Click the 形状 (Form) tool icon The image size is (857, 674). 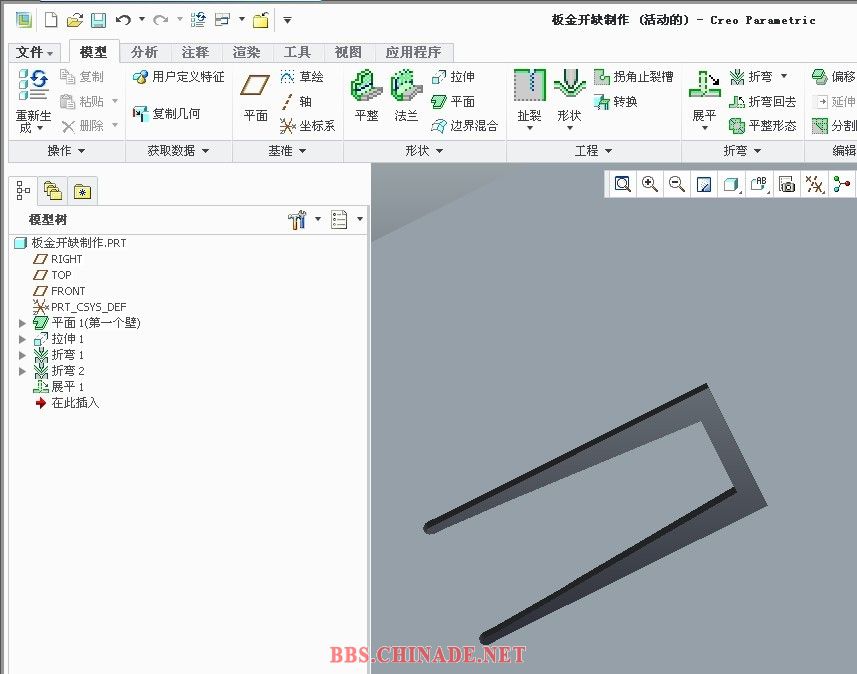point(570,86)
